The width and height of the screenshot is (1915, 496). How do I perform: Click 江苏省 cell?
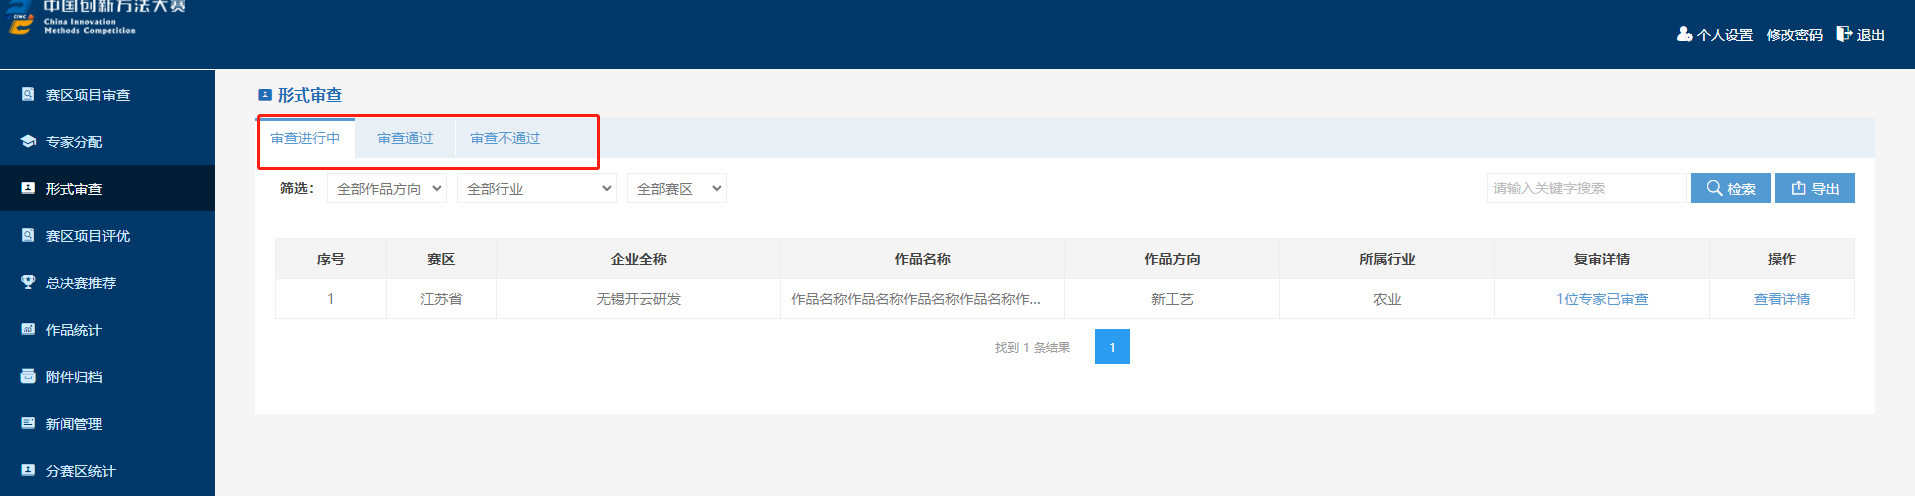click(x=441, y=299)
